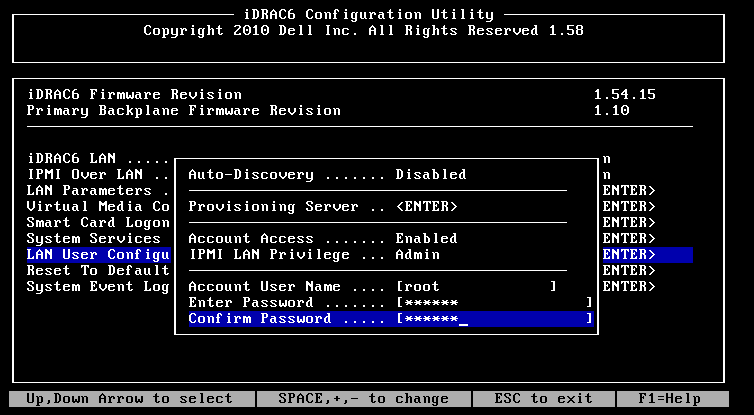Select the iDRAC6 LAN menu item
This screenshot has height=415, width=754.
[x=98, y=158]
